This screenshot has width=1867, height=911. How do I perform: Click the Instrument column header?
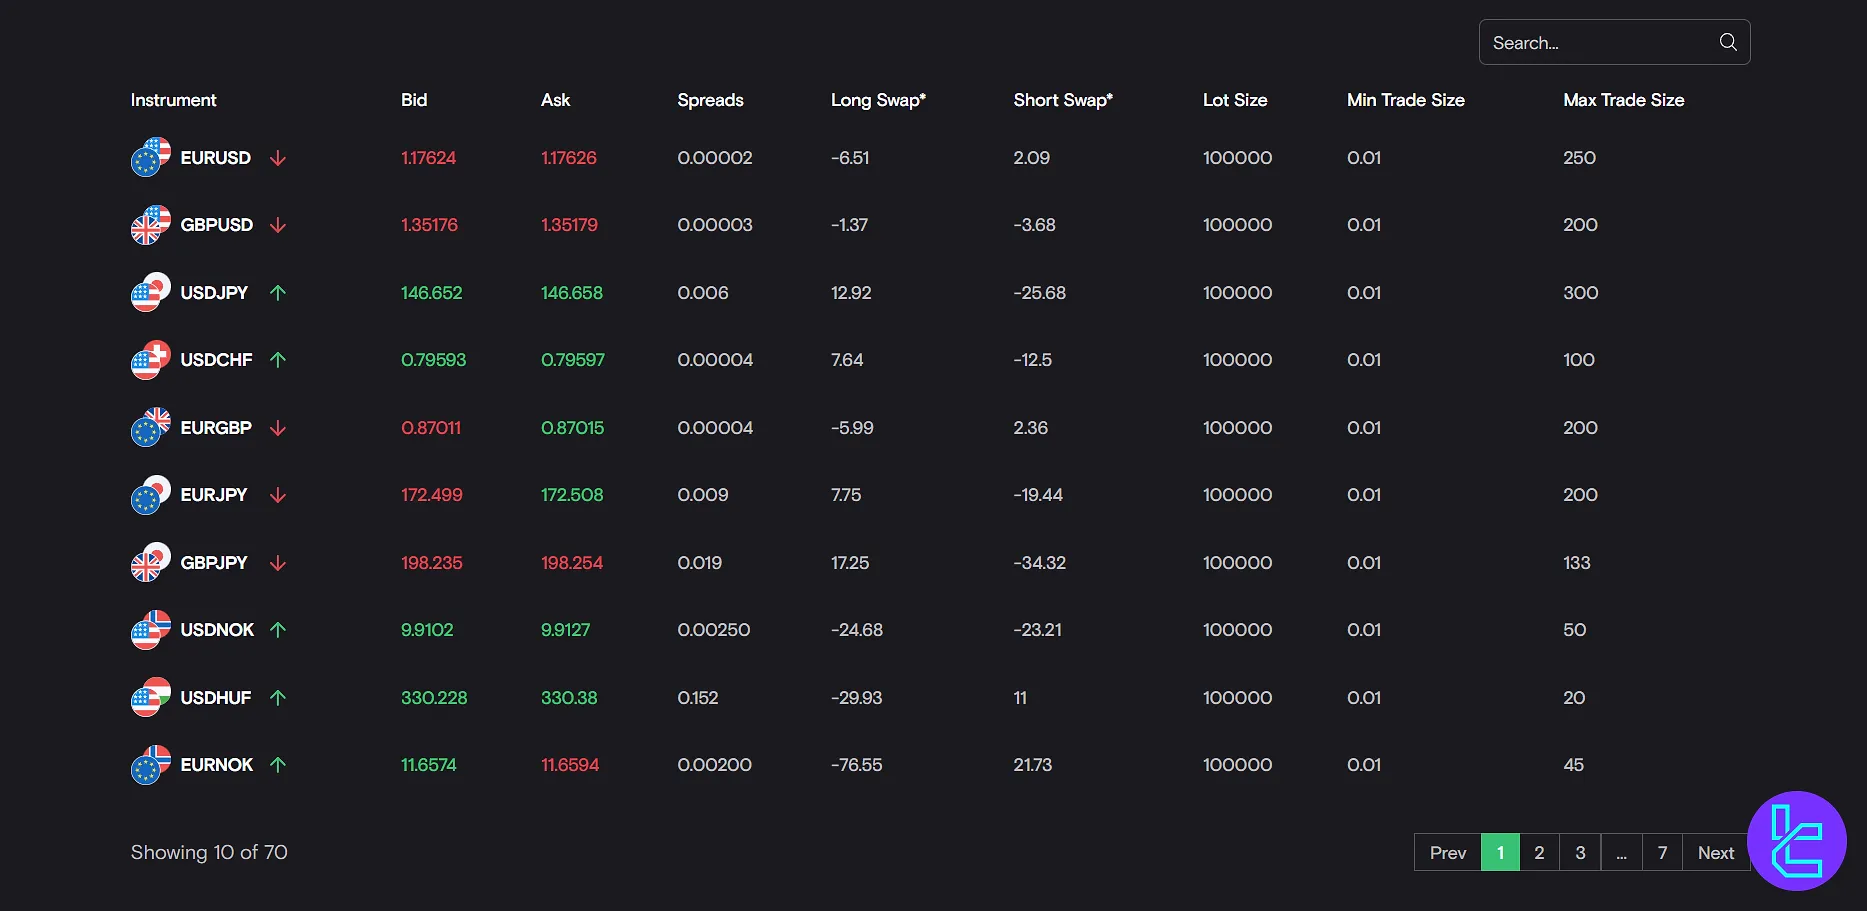click(173, 100)
